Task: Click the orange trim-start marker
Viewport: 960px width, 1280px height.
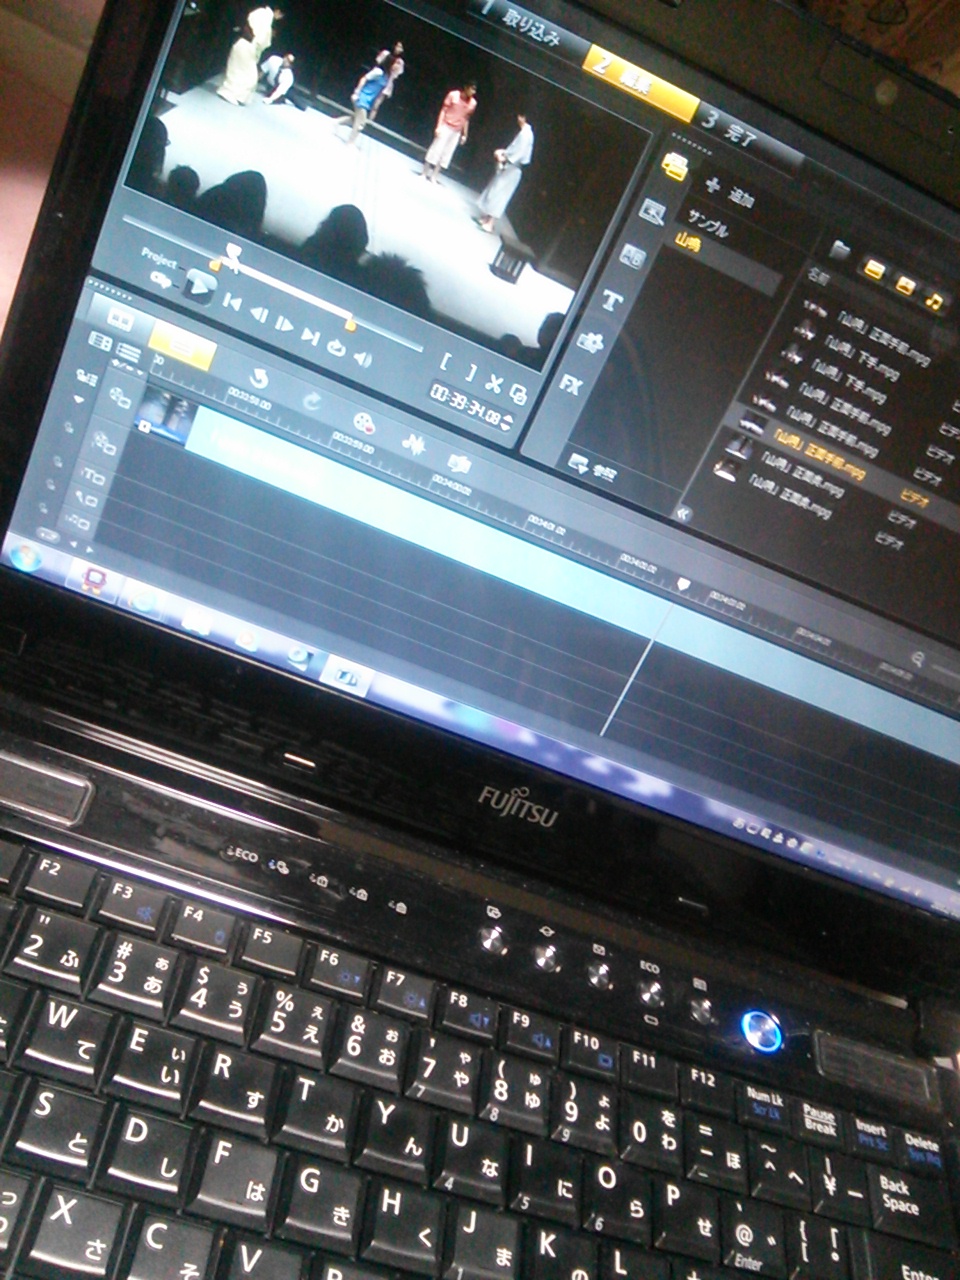Action: click(x=214, y=265)
